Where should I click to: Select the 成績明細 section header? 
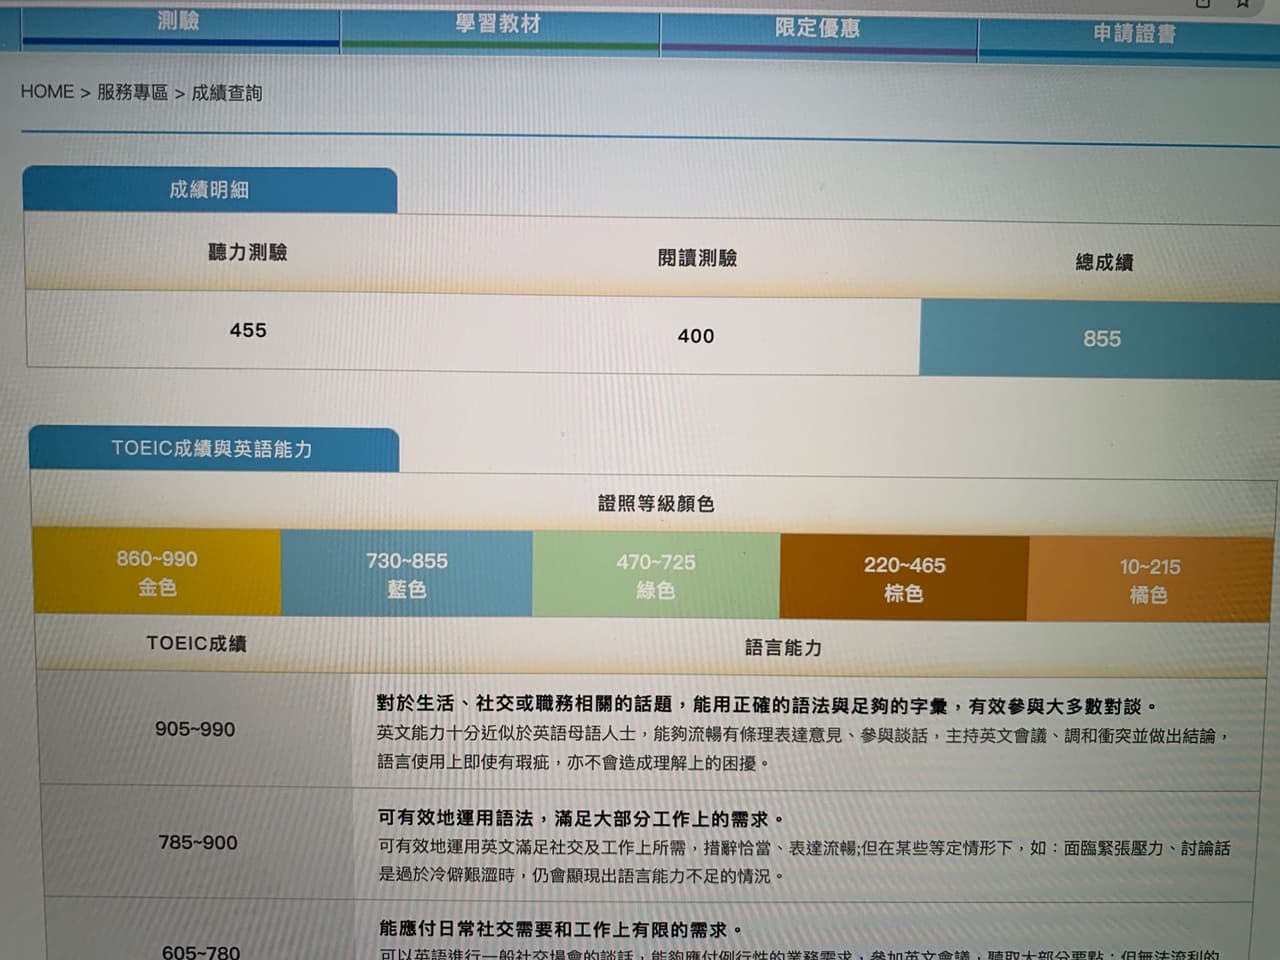(x=209, y=189)
